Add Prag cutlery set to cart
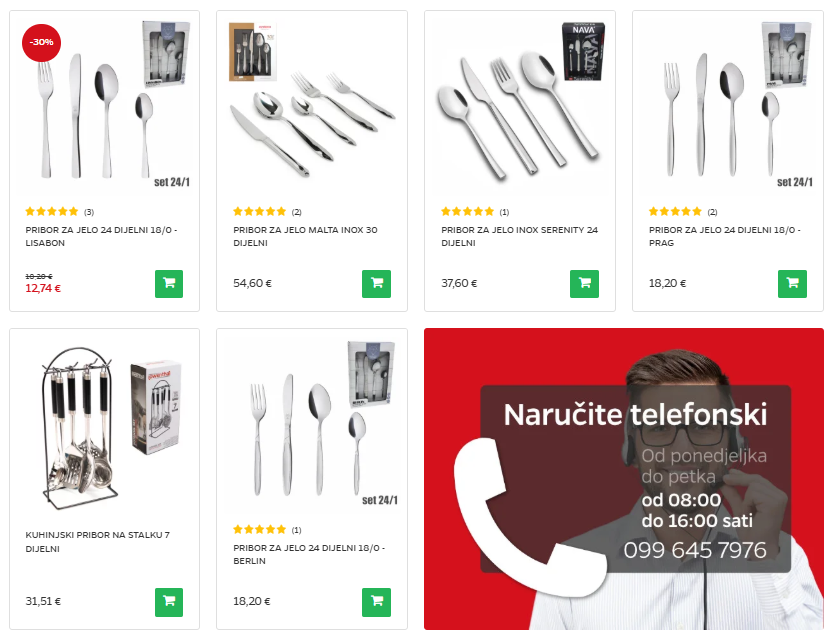This screenshot has height=639, width=832. coord(792,283)
